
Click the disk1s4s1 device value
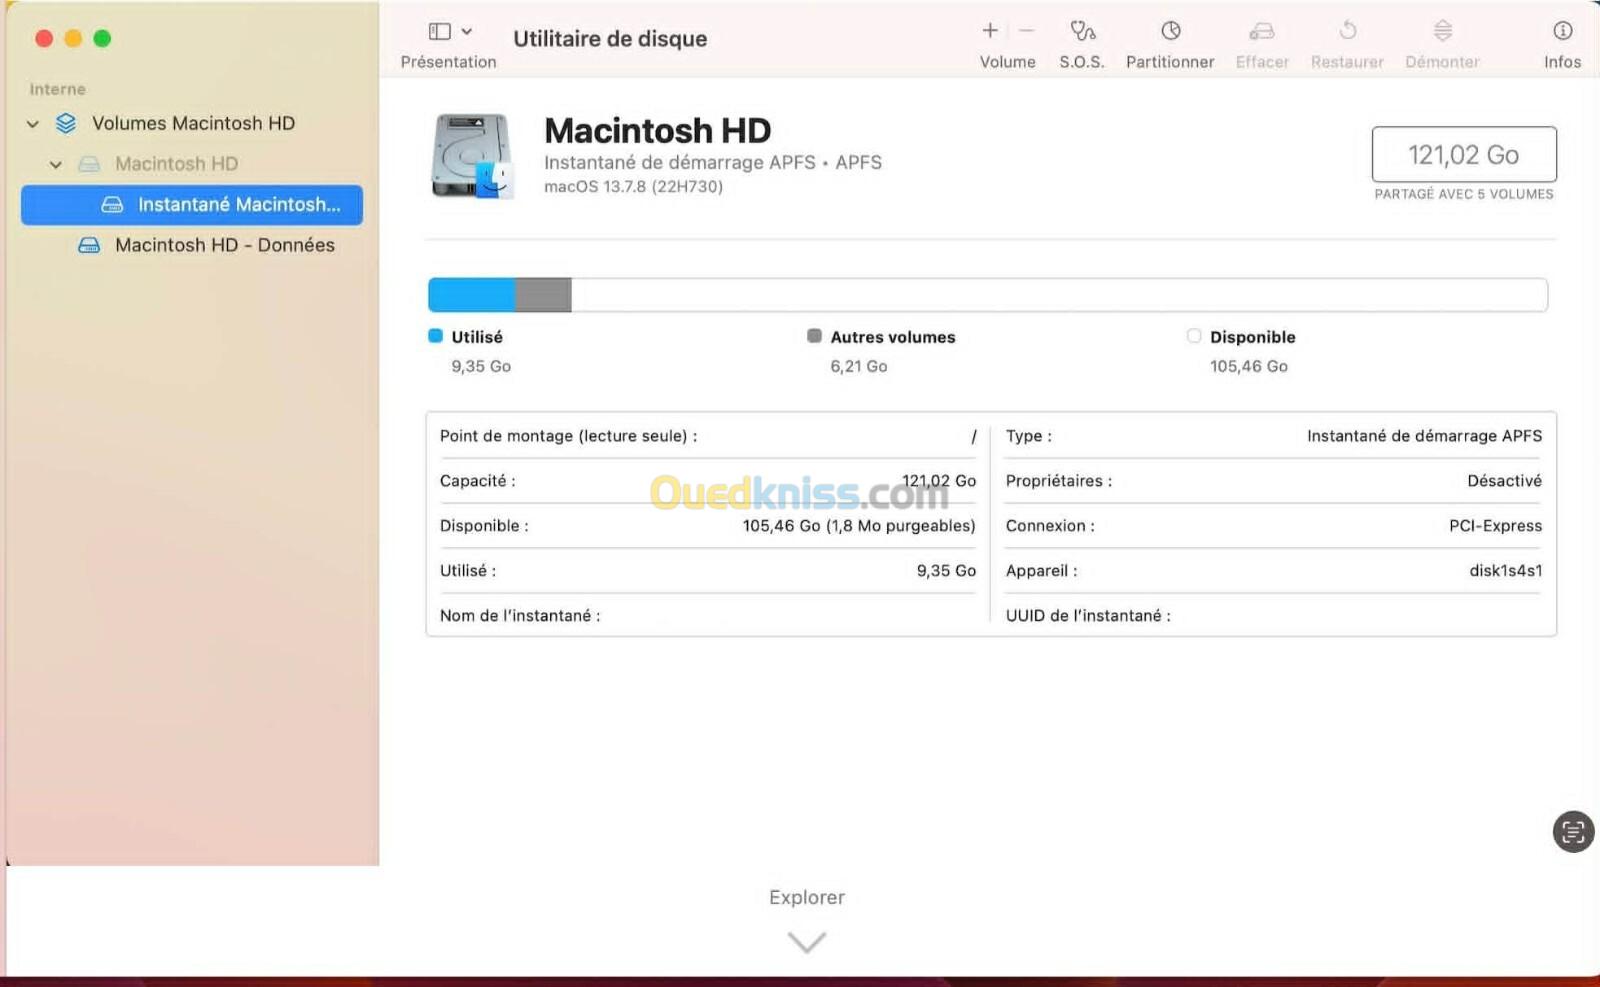(x=1505, y=571)
